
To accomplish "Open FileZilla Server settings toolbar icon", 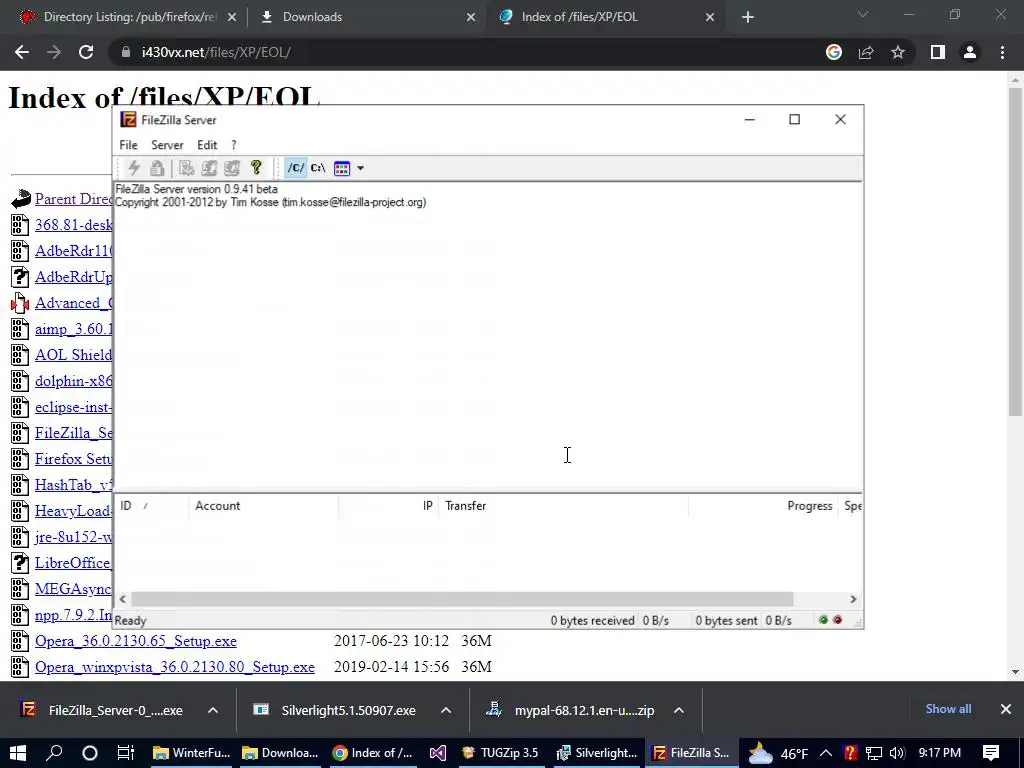I will pos(187,168).
